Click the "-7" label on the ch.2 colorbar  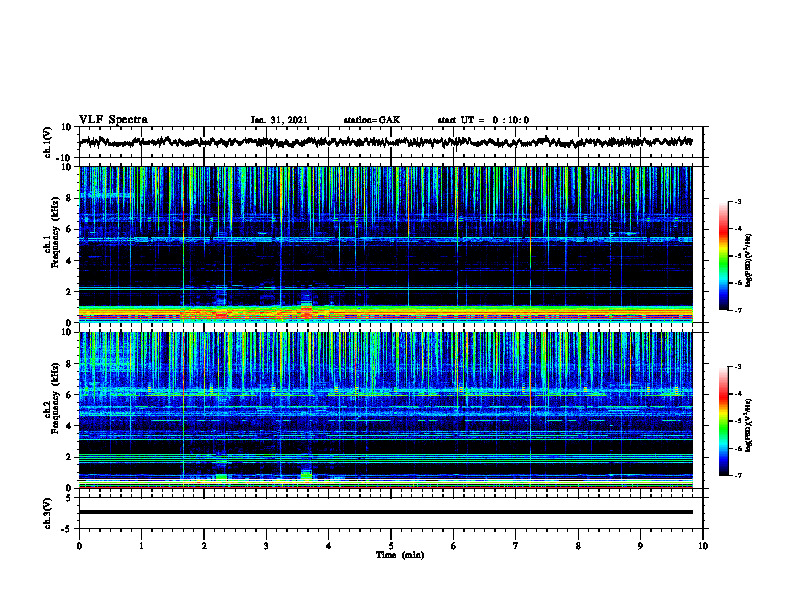[738, 476]
